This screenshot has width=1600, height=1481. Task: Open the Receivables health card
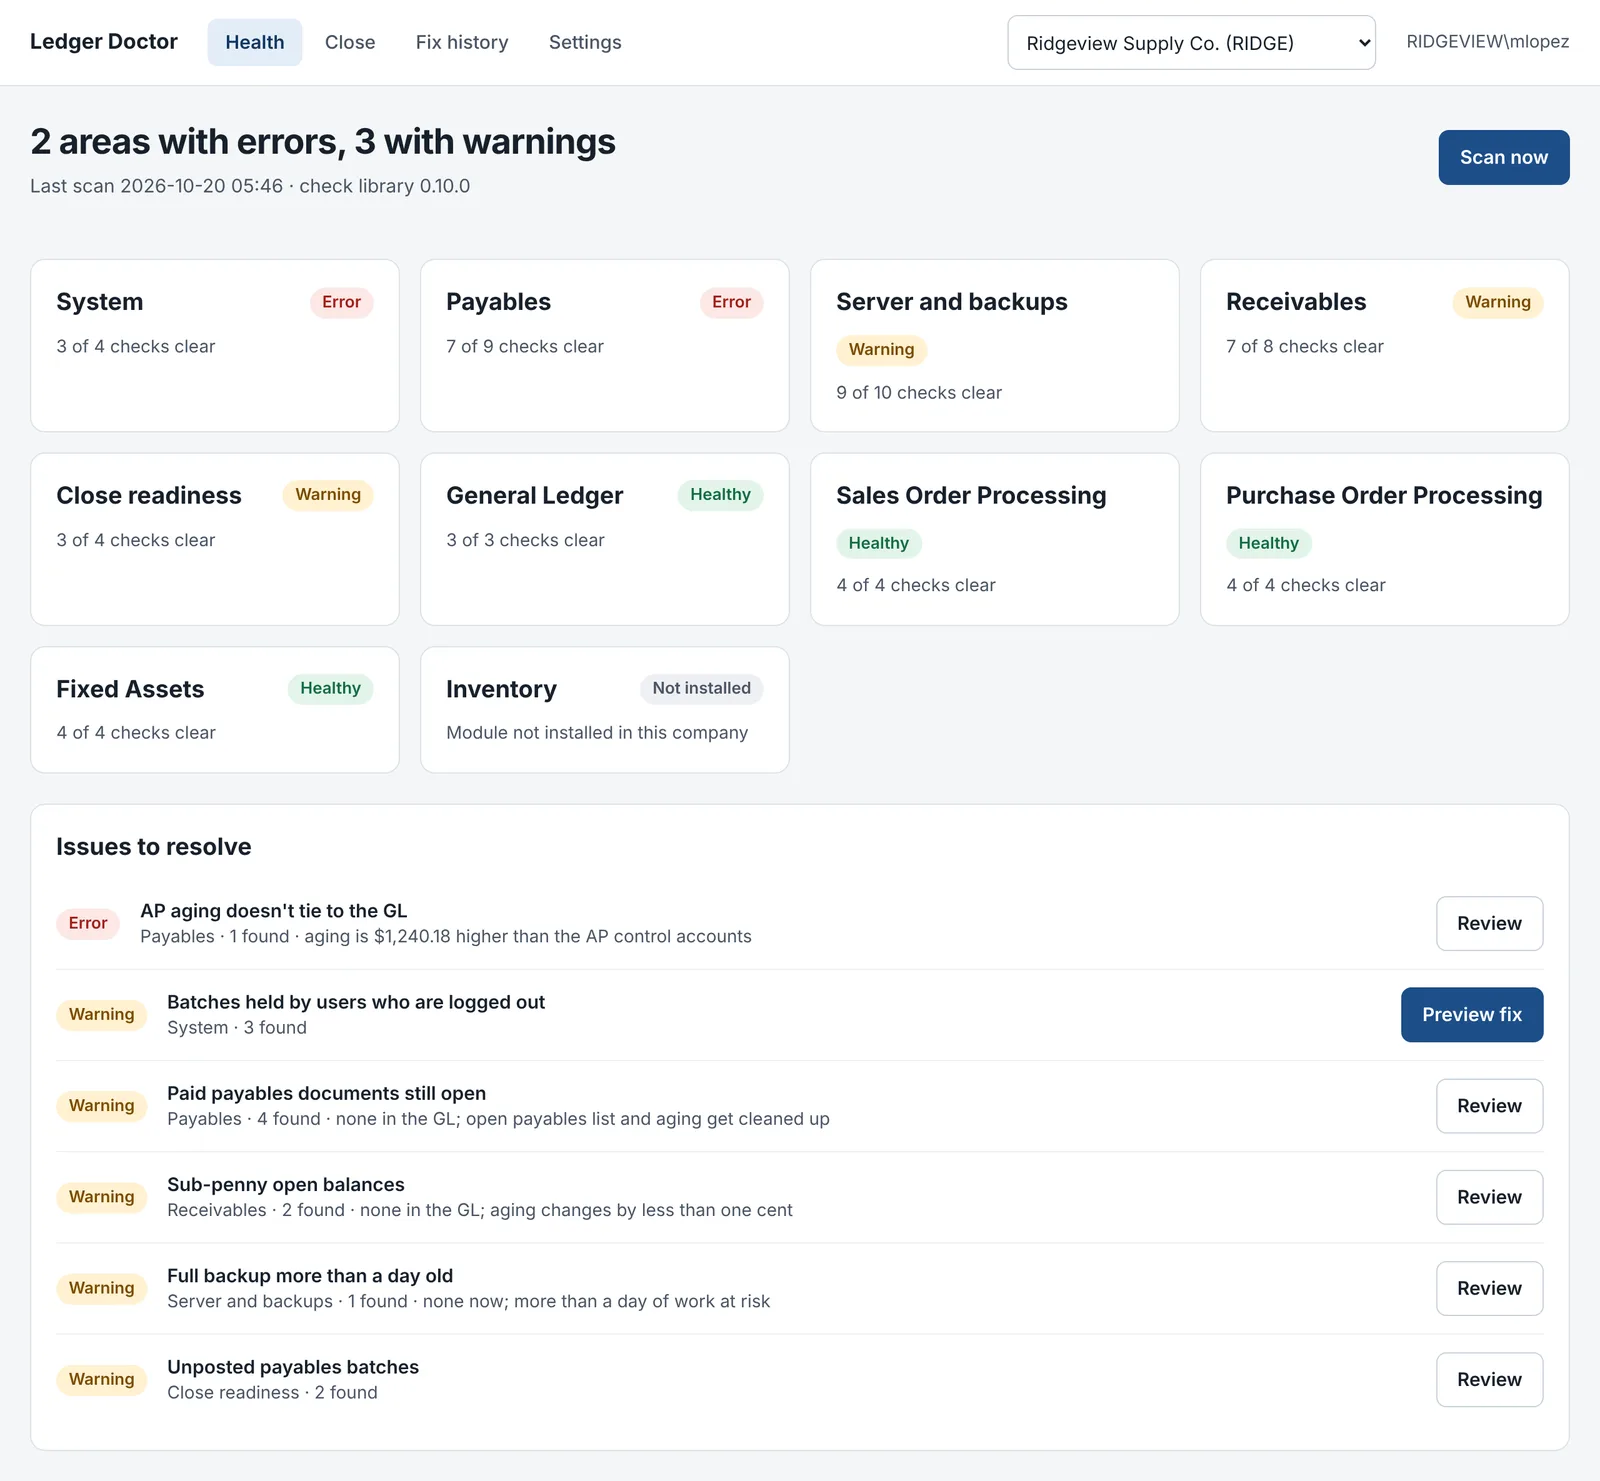[x=1385, y=346]
